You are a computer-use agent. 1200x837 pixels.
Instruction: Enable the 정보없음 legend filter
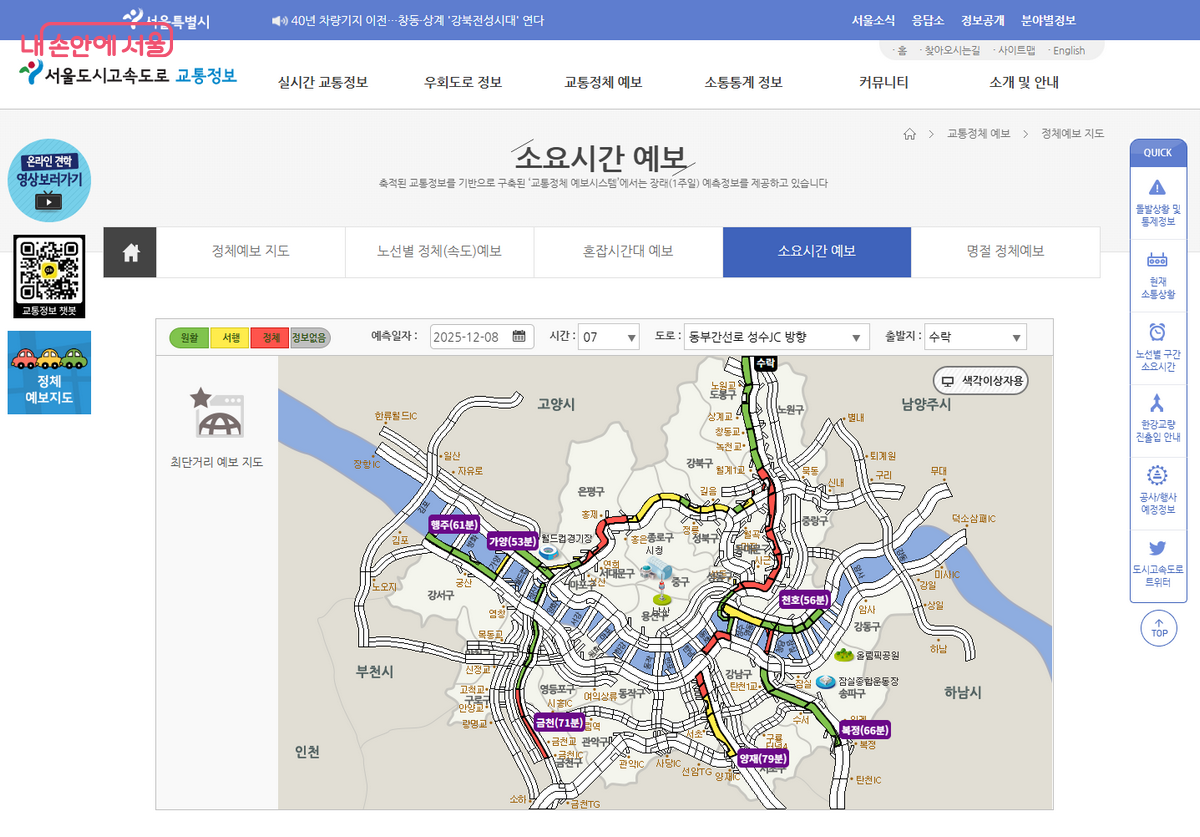(x=310, y=337)
